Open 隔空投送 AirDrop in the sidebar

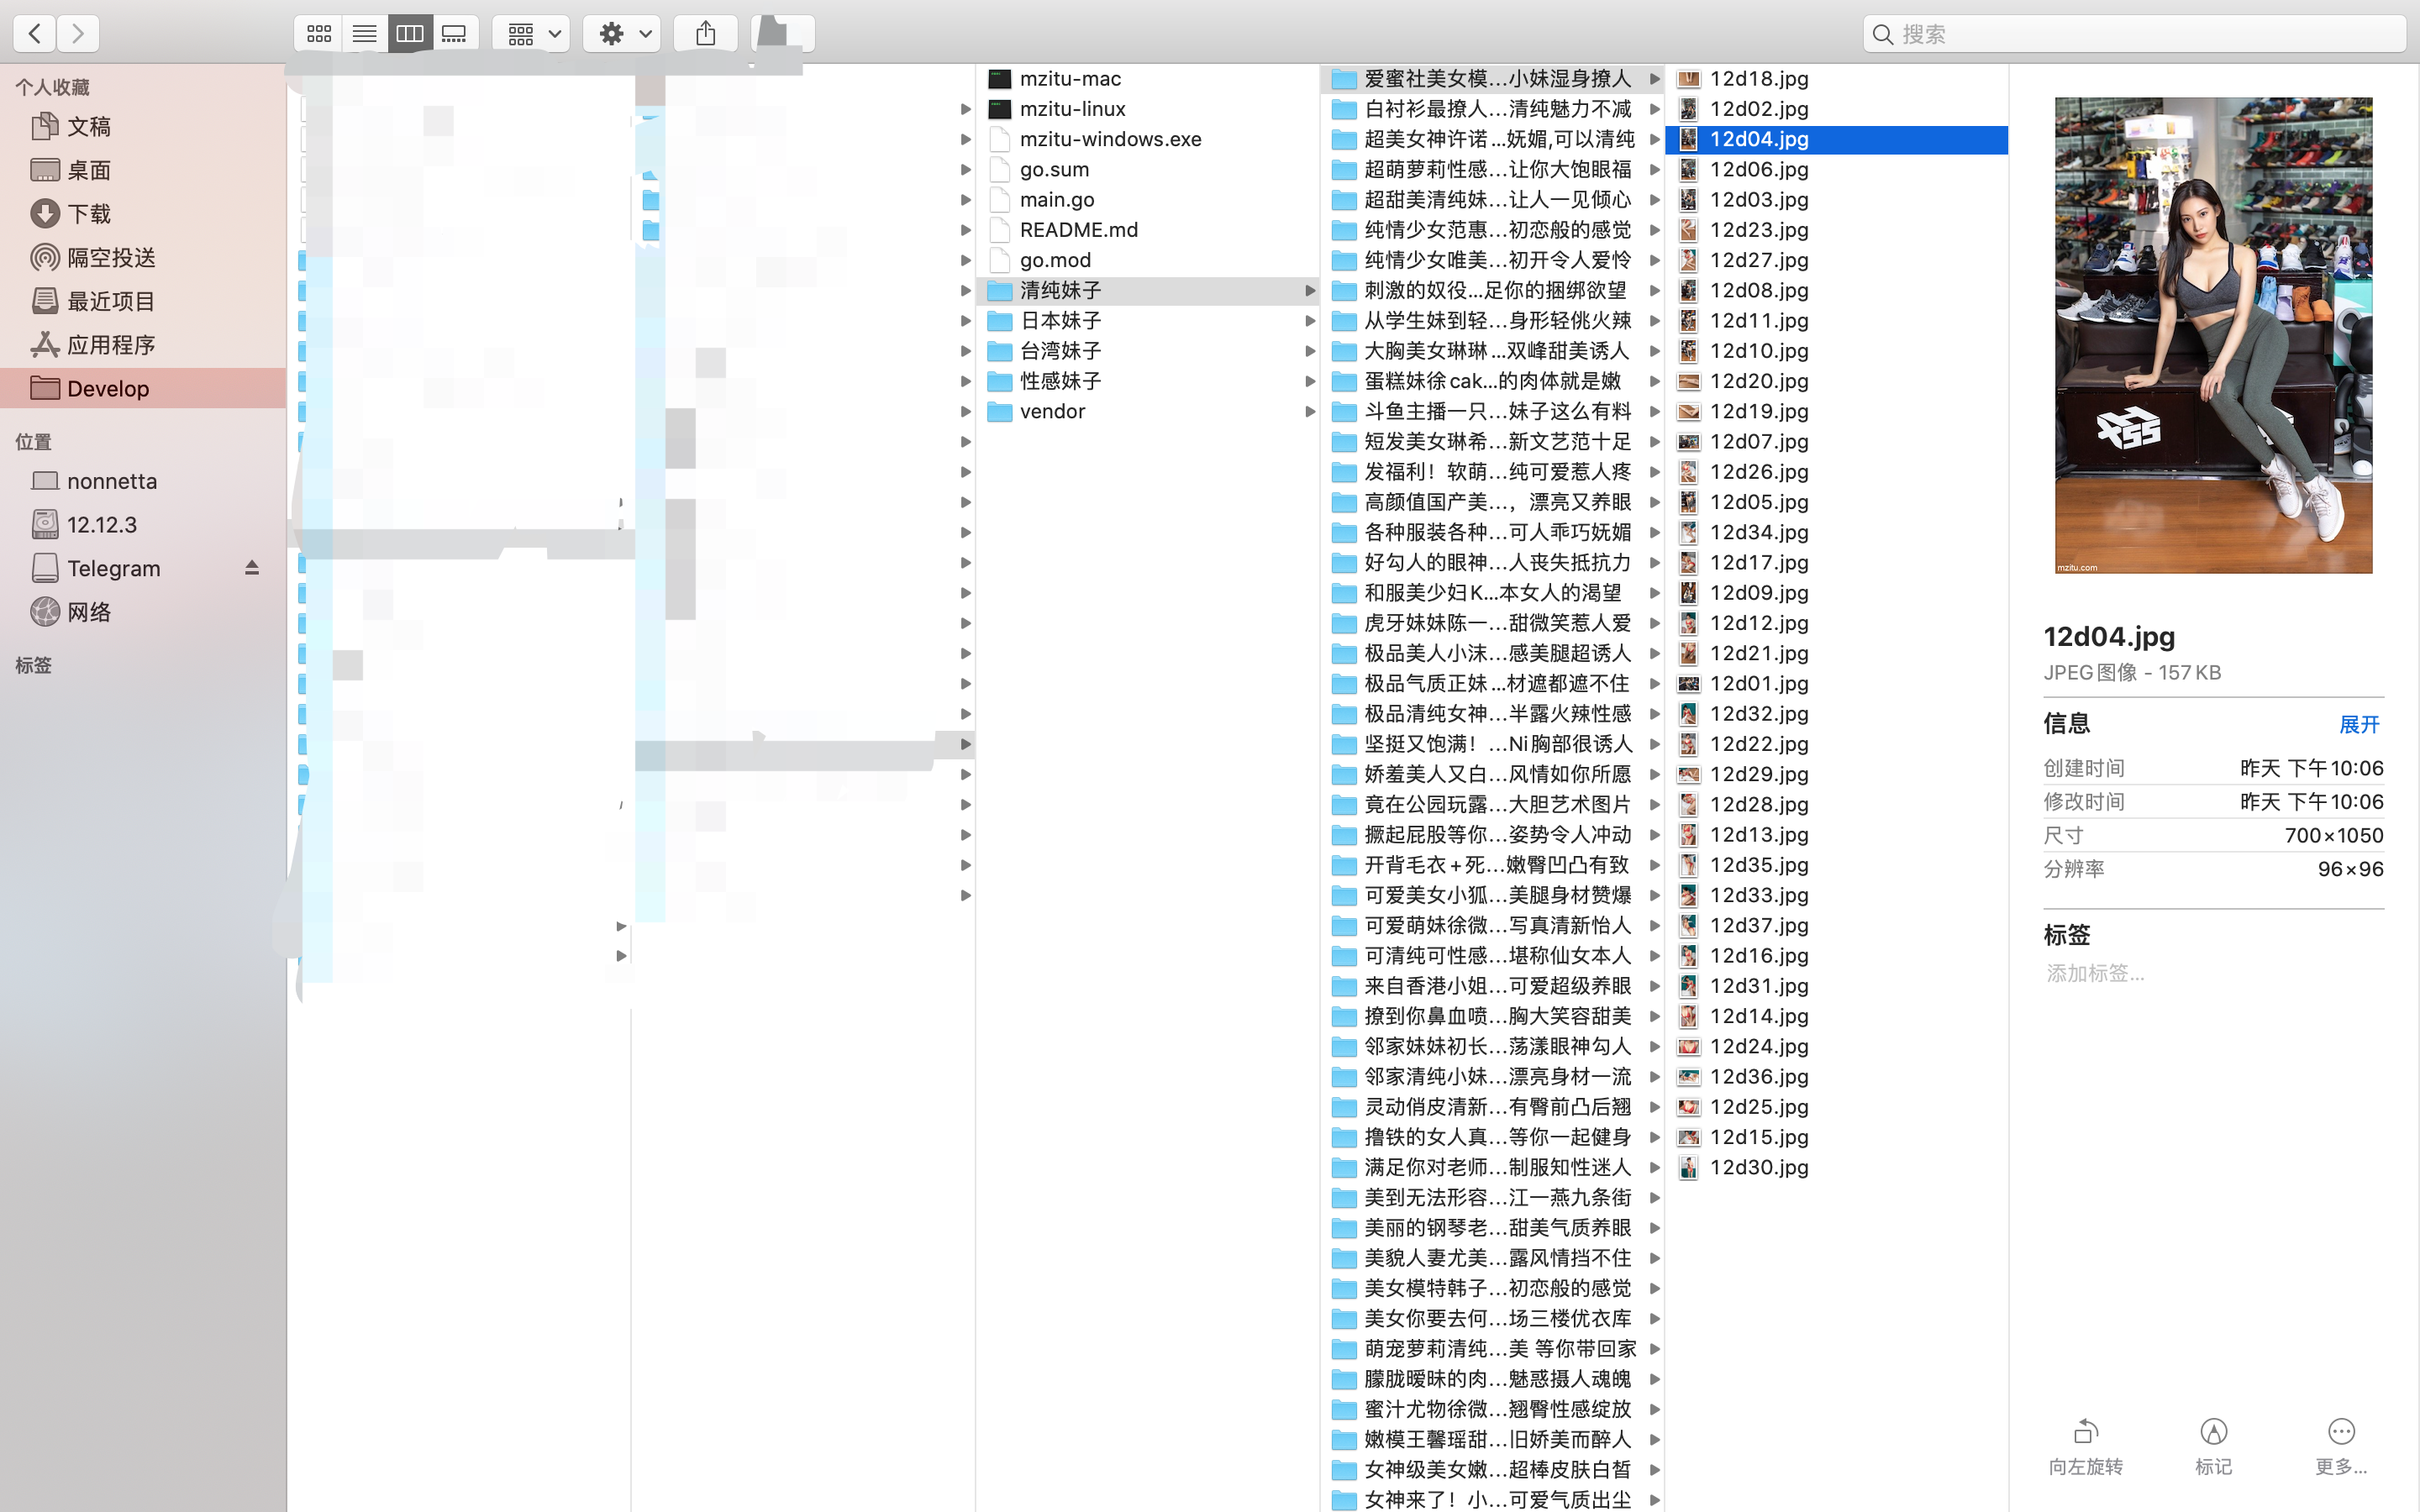point(143,257)
